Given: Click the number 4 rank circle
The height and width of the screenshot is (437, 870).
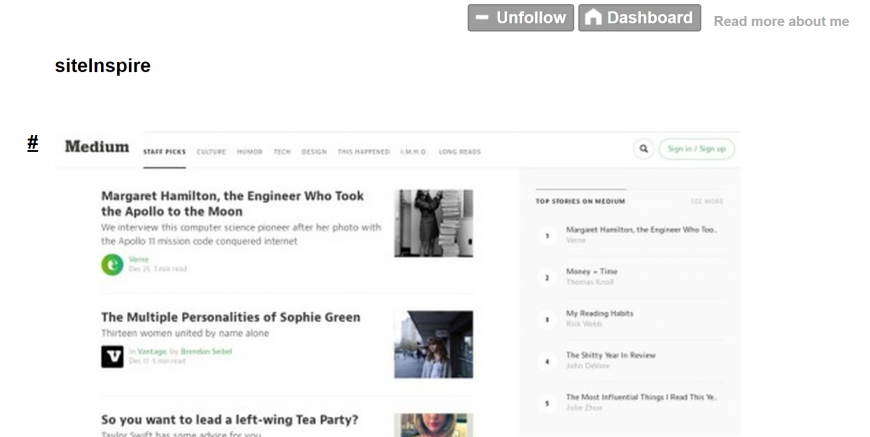Looking at the screenshot, I should 547,362.
